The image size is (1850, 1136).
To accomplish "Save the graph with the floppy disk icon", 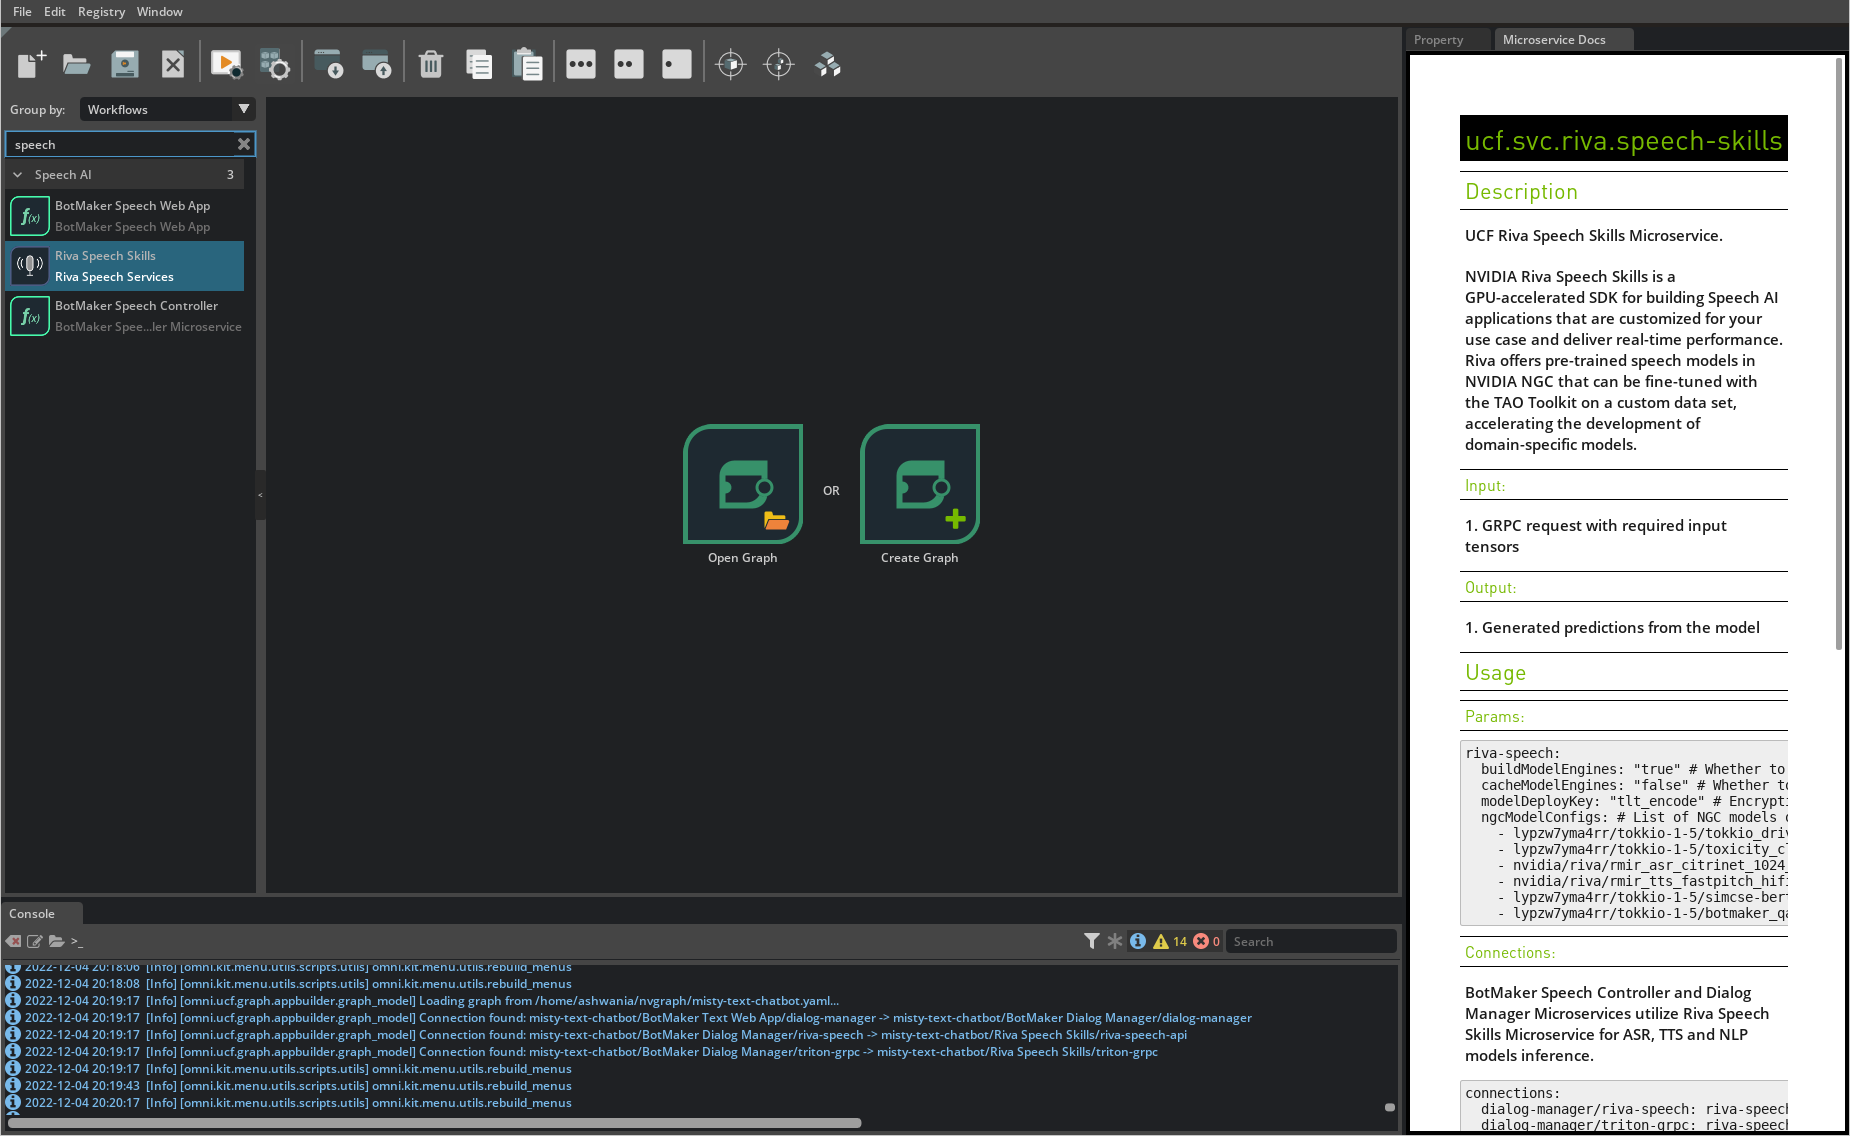I will [125, 65].
